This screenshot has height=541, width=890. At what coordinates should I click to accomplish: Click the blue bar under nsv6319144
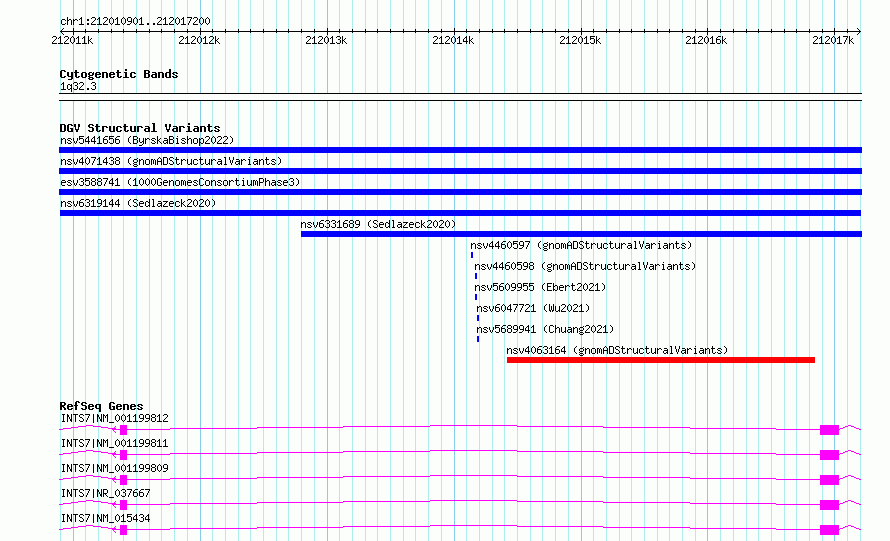tap(460, 213)
